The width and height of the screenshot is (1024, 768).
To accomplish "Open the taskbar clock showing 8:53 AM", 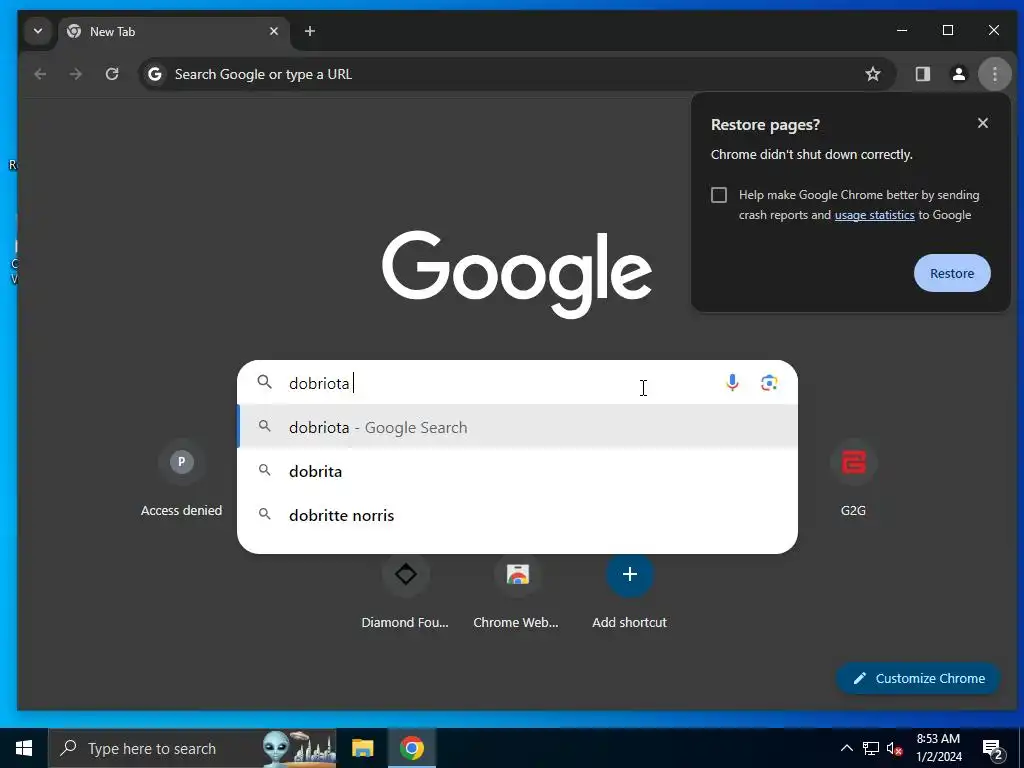I will click(x=938, y=748).
